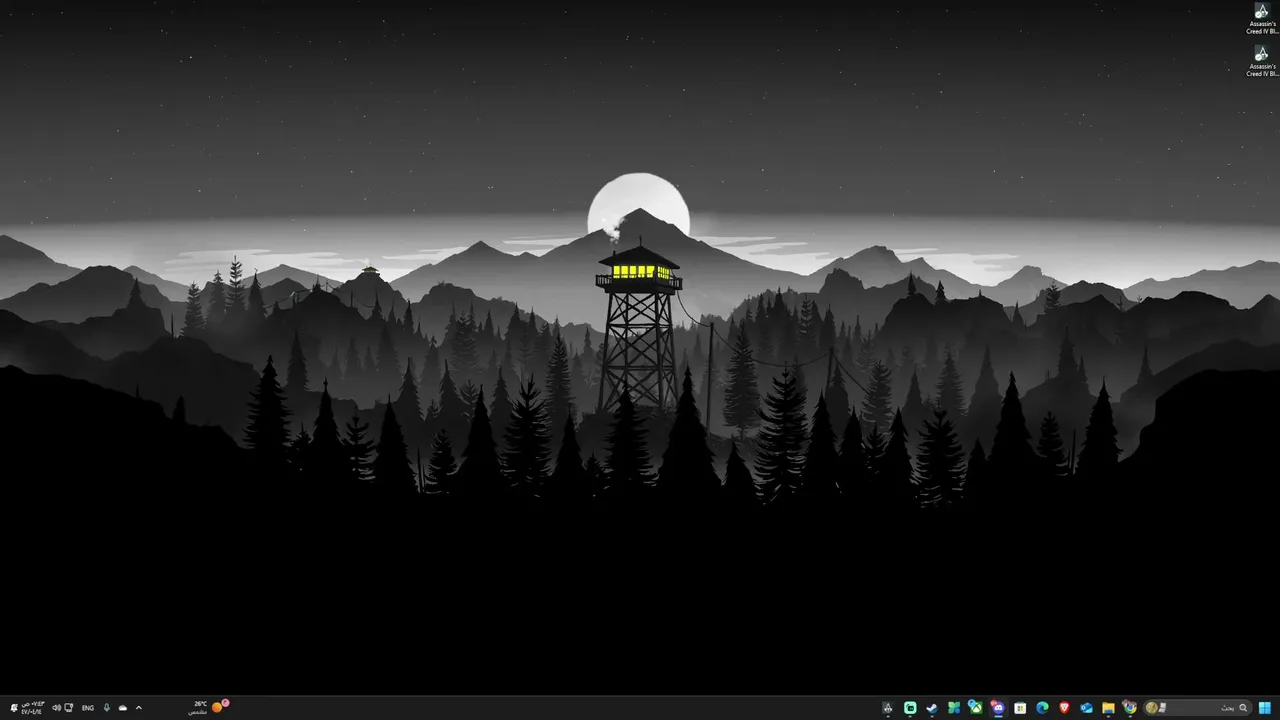The image size is (1280, 720).
Task: Open the teal square app on taskbar
Action: click(910, 708)
